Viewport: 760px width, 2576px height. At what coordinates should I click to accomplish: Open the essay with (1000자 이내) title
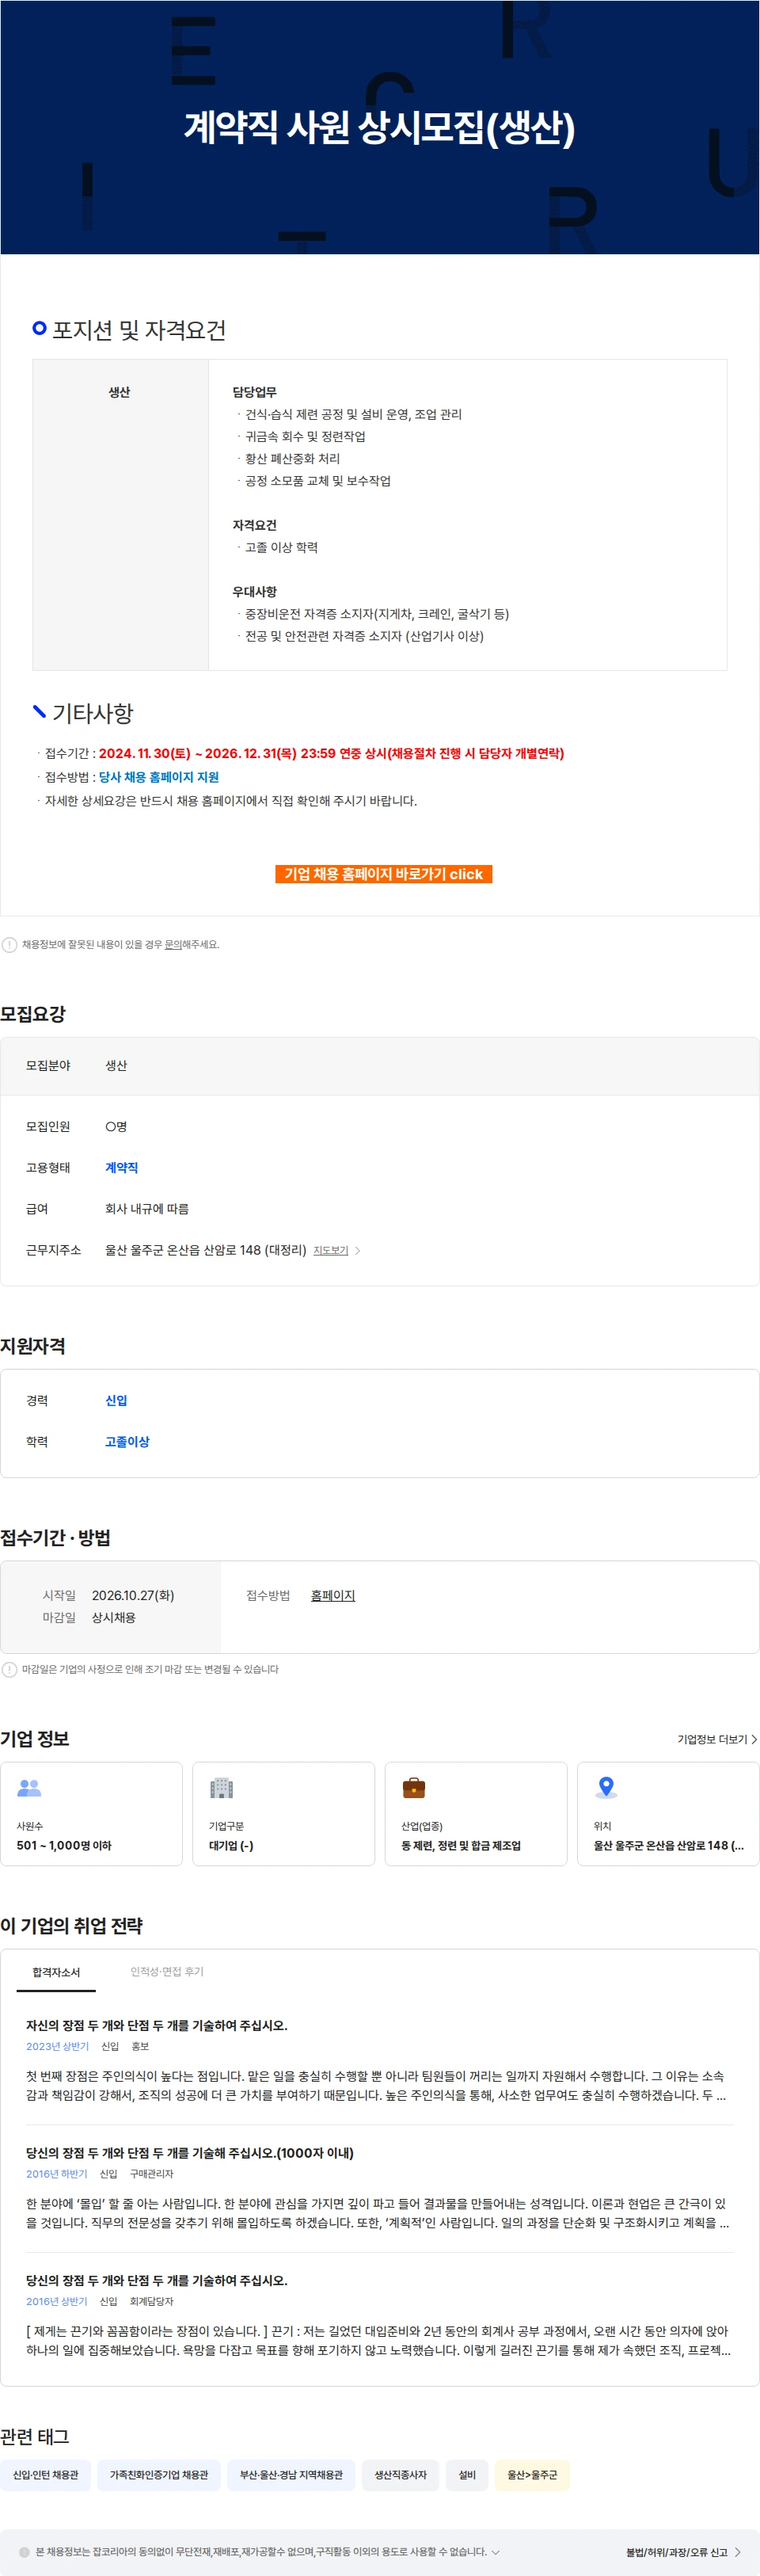point(190,2153)
